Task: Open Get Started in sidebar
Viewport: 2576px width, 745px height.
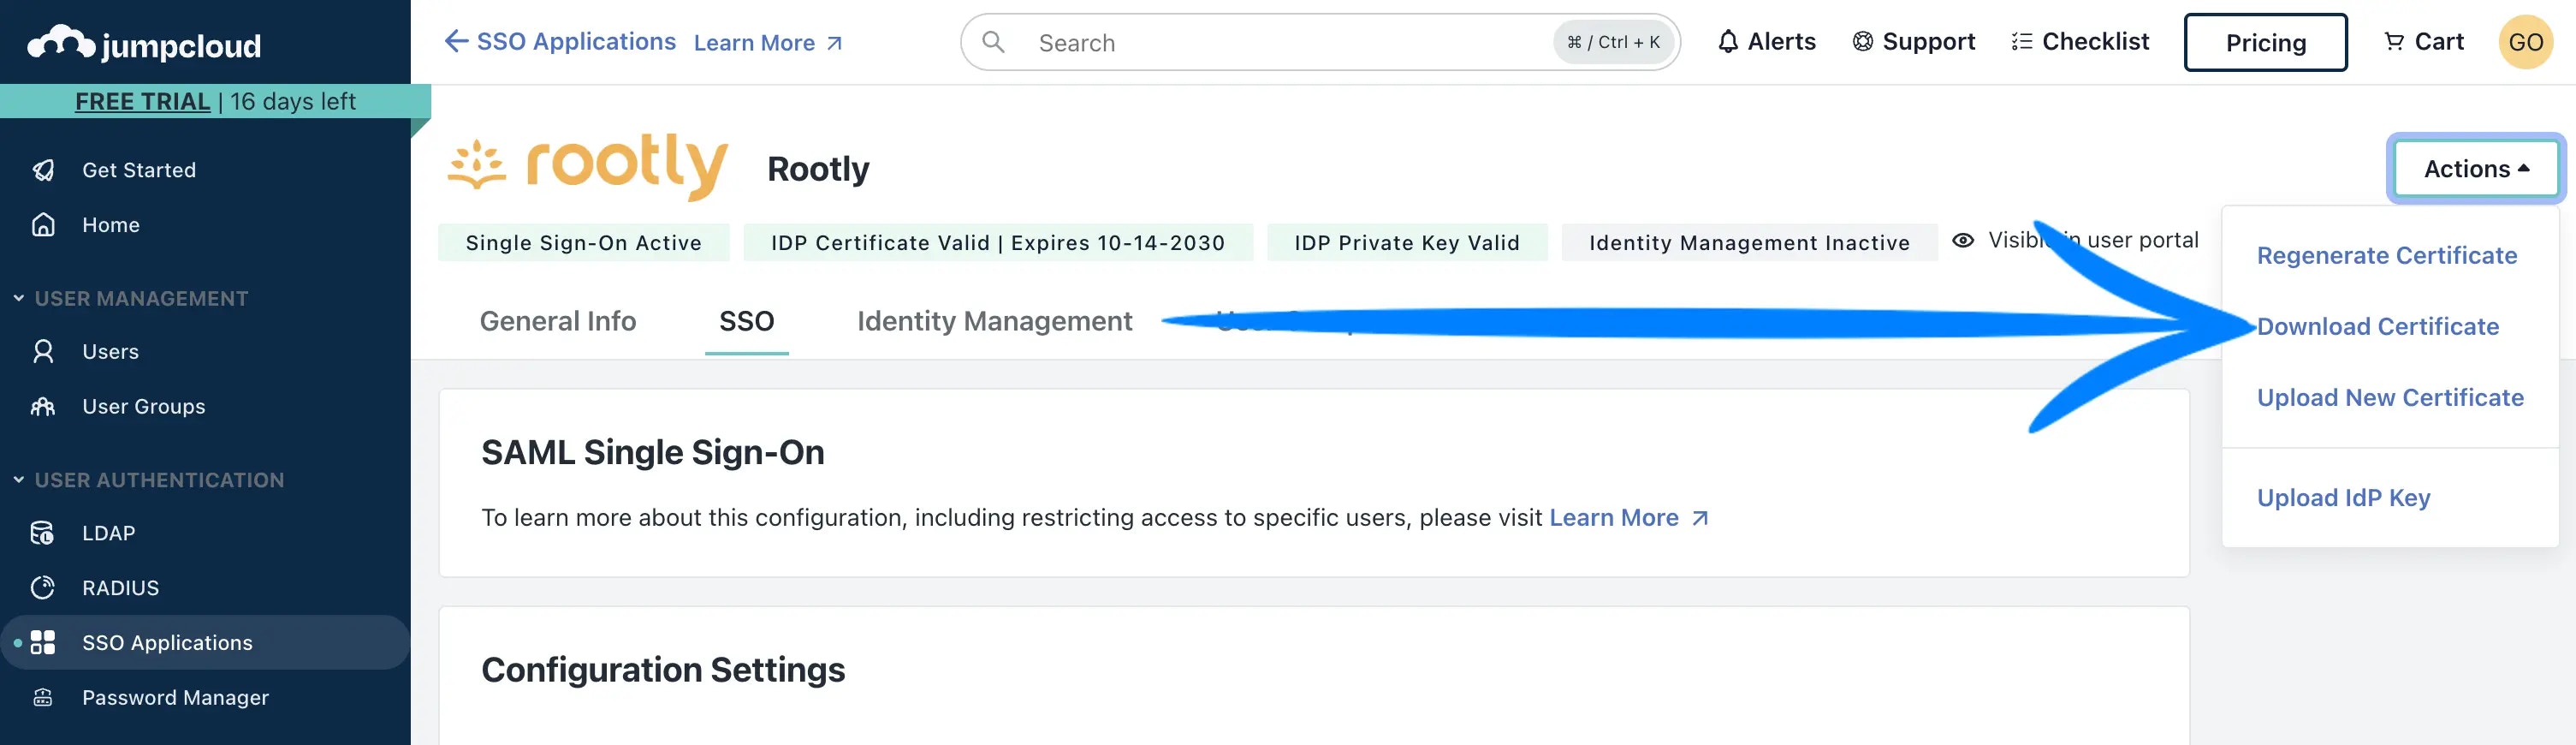Action: point(139,170)
